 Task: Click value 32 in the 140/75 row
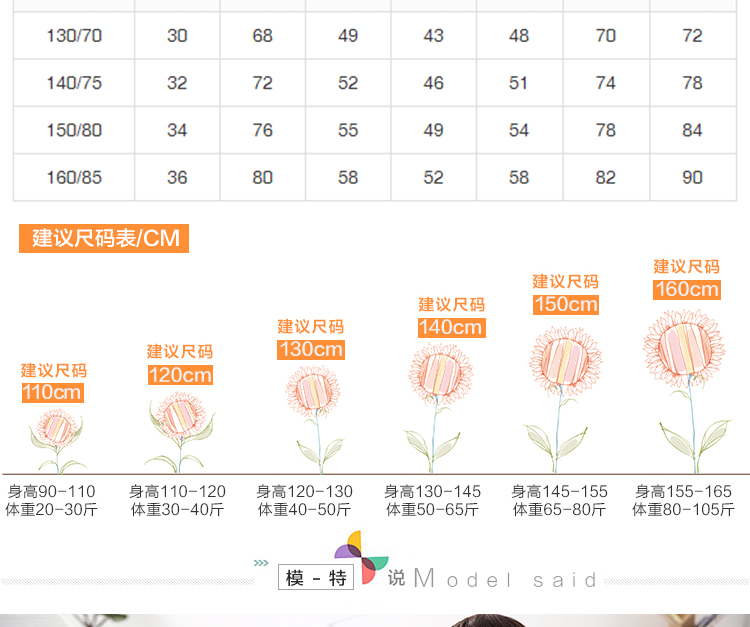click(177, 83)
